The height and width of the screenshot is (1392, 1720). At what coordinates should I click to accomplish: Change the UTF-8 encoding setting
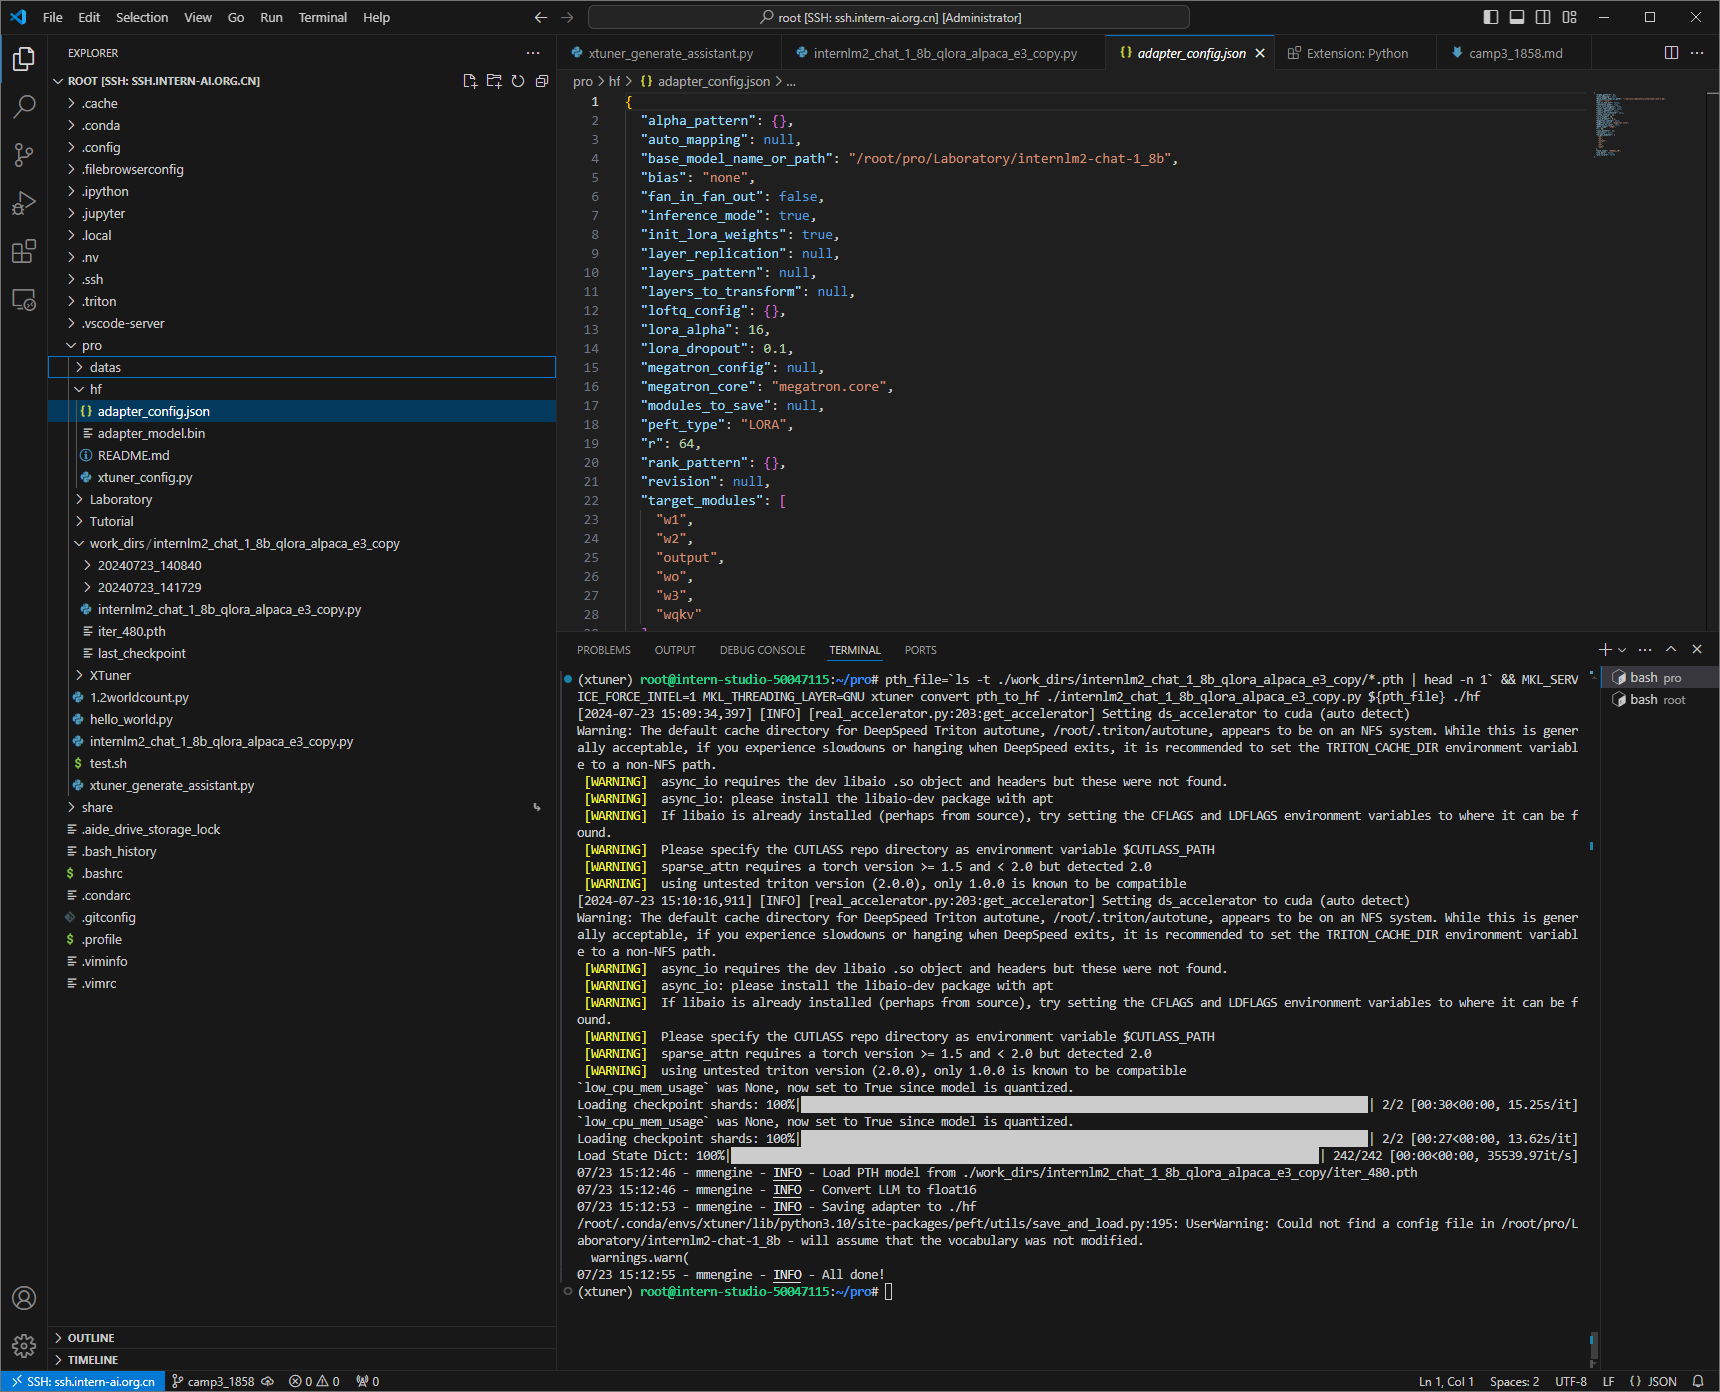(x=1570, y=1381)
